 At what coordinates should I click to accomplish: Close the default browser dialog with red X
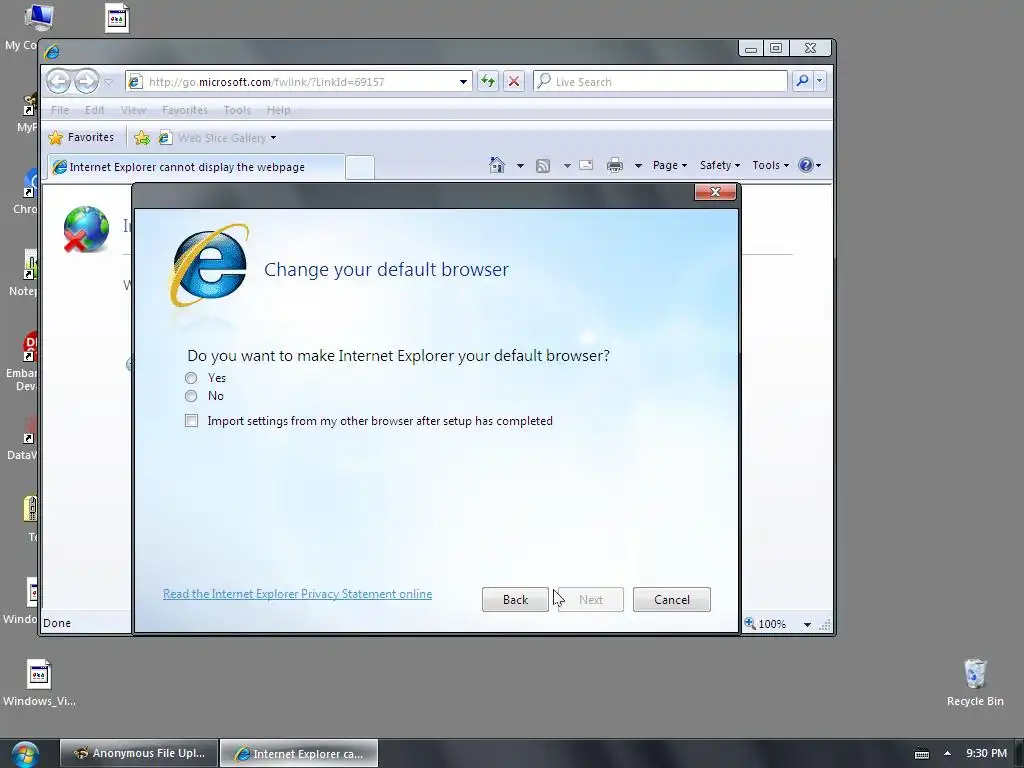[715, 192]
